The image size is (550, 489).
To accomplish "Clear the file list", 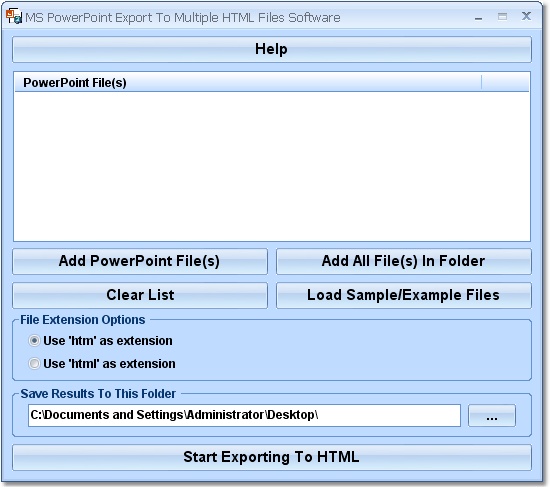I will click(140, 295).
